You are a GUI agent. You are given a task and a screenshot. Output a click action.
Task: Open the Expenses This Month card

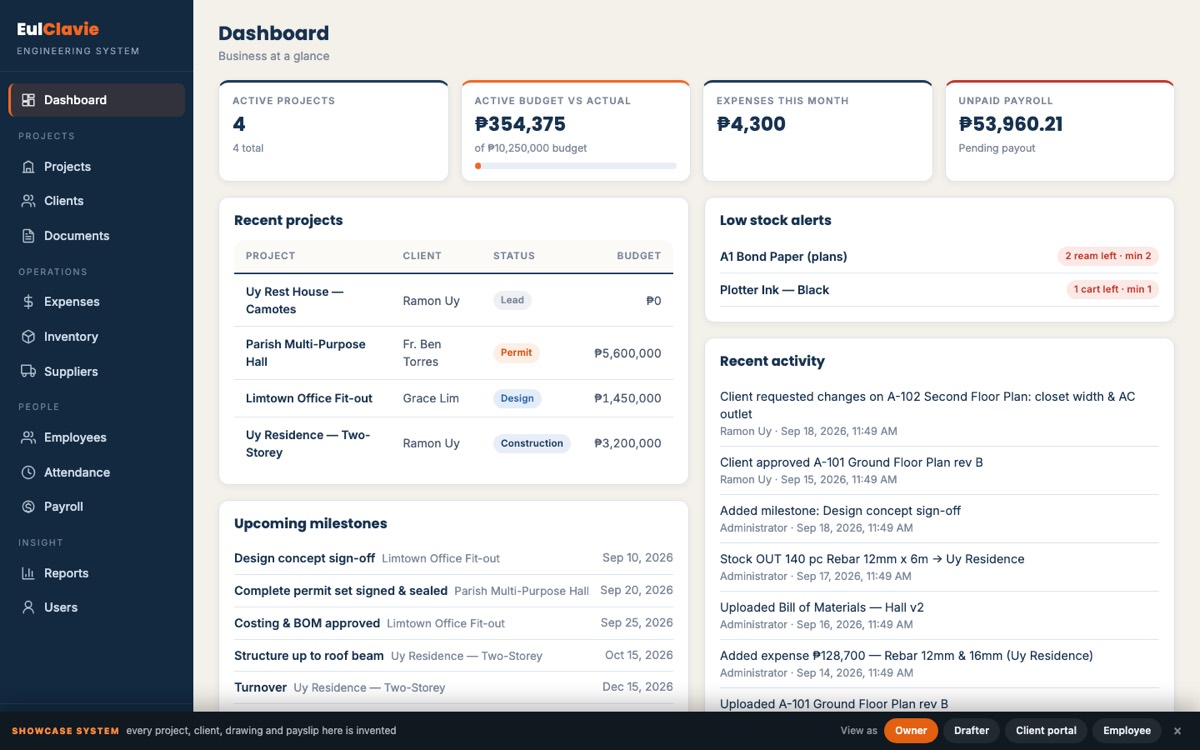point(817,131)
